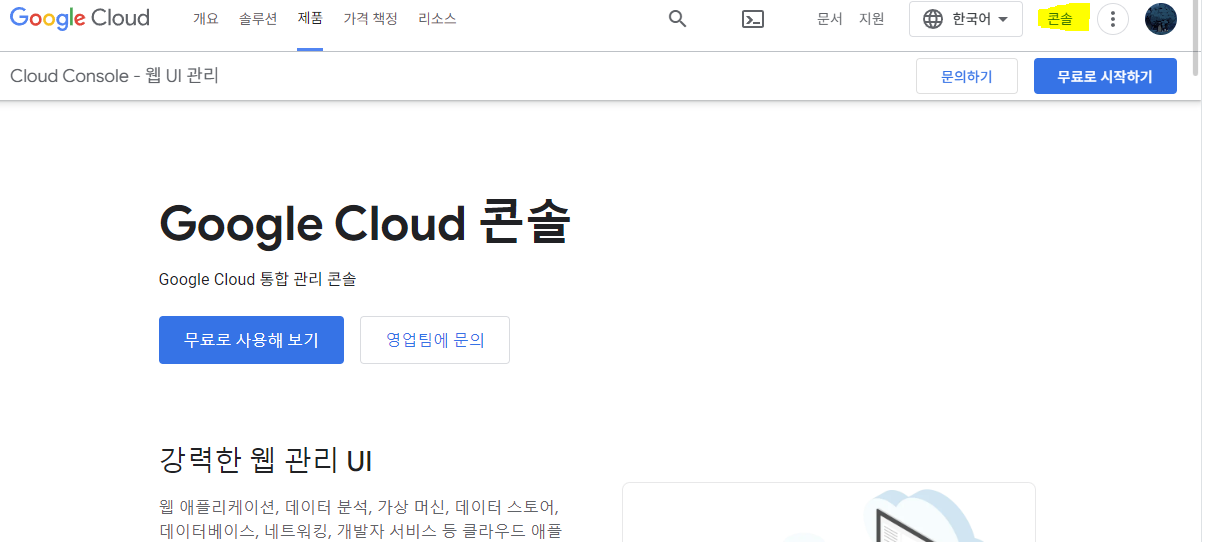Open the highlighted 콘솔 link
This screenshot has width=1208, height=542.
coord(1060,19)
